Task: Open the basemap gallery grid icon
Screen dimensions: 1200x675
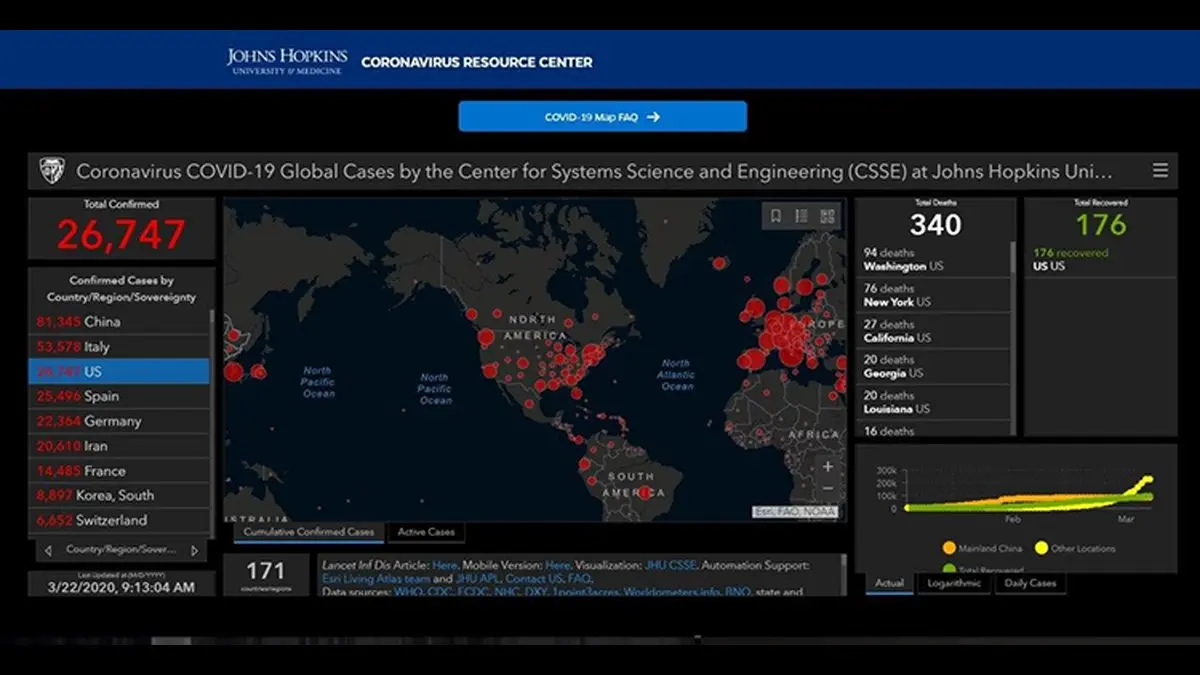Action: [x=827, y=216]
